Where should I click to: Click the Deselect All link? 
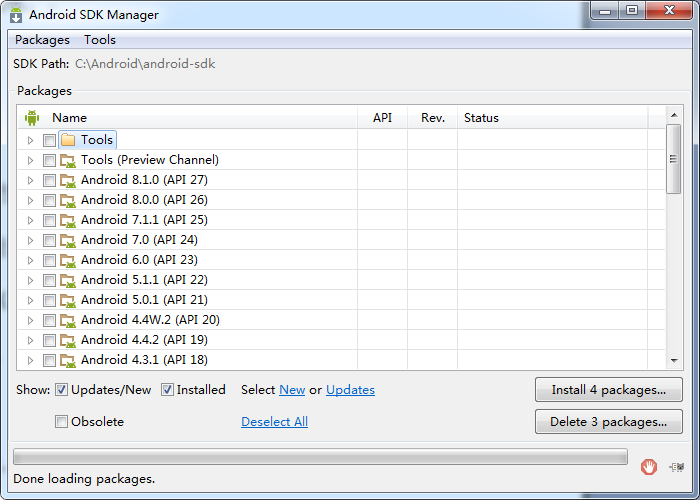click(274, 421)
